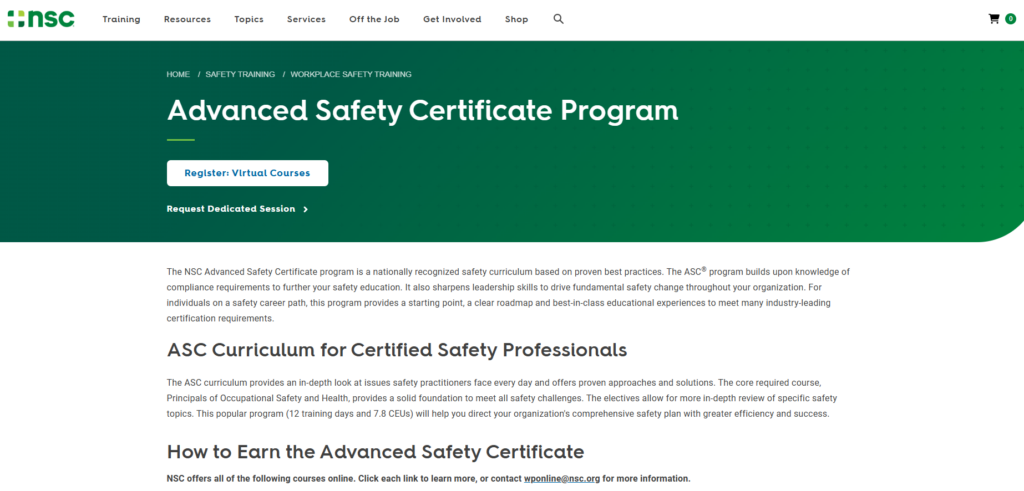Click the text '12 training days and 7.8 CEUs'
The image size is (1024, 491).
(350, 414)
